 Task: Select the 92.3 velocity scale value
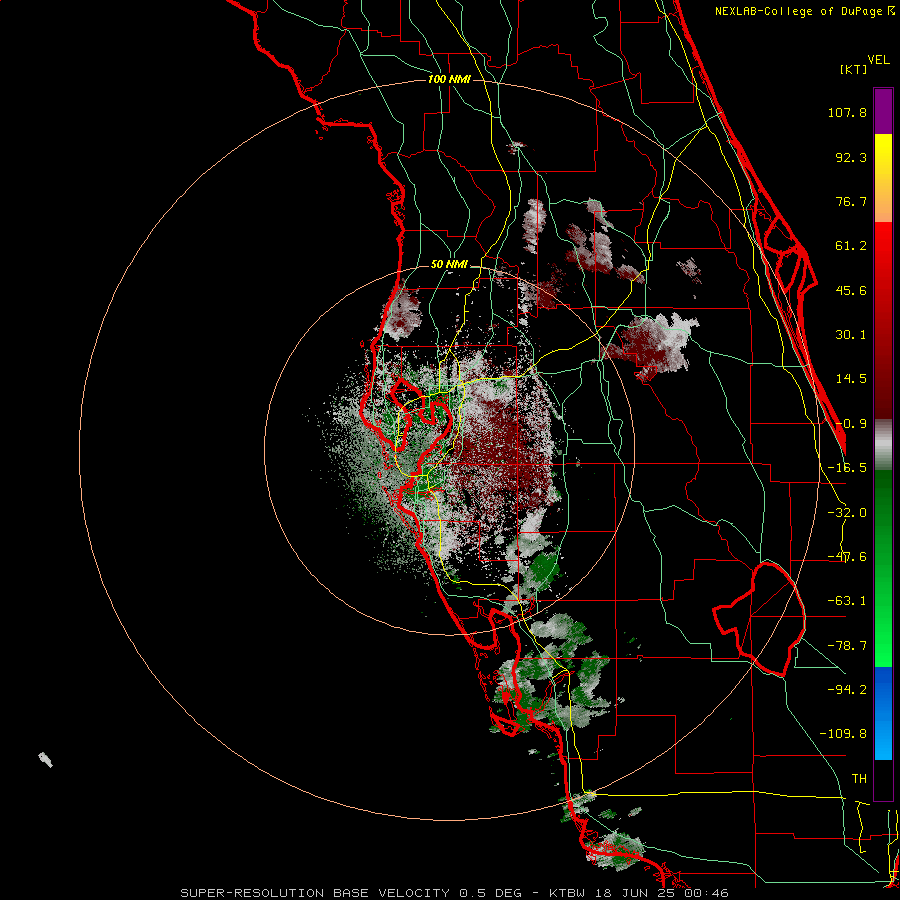click(x=851, y=157)
